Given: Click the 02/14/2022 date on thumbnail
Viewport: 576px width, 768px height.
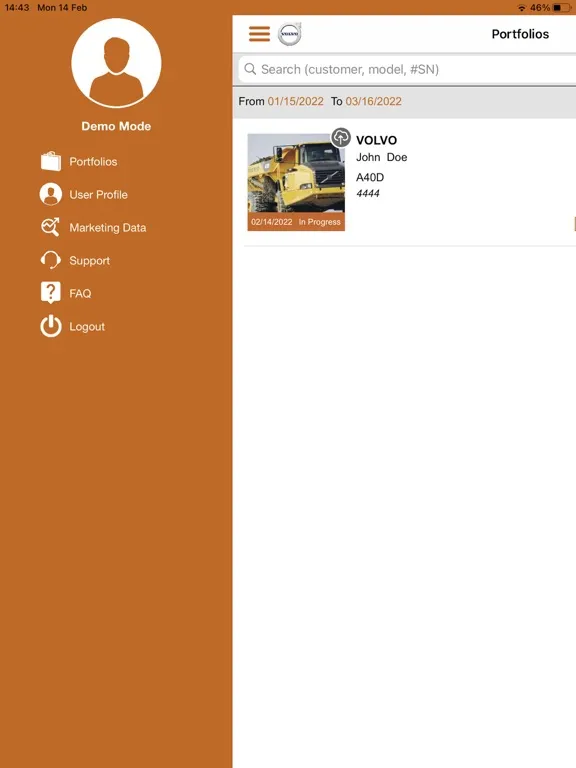Looking at the screenshot, I should pos(271,222).
